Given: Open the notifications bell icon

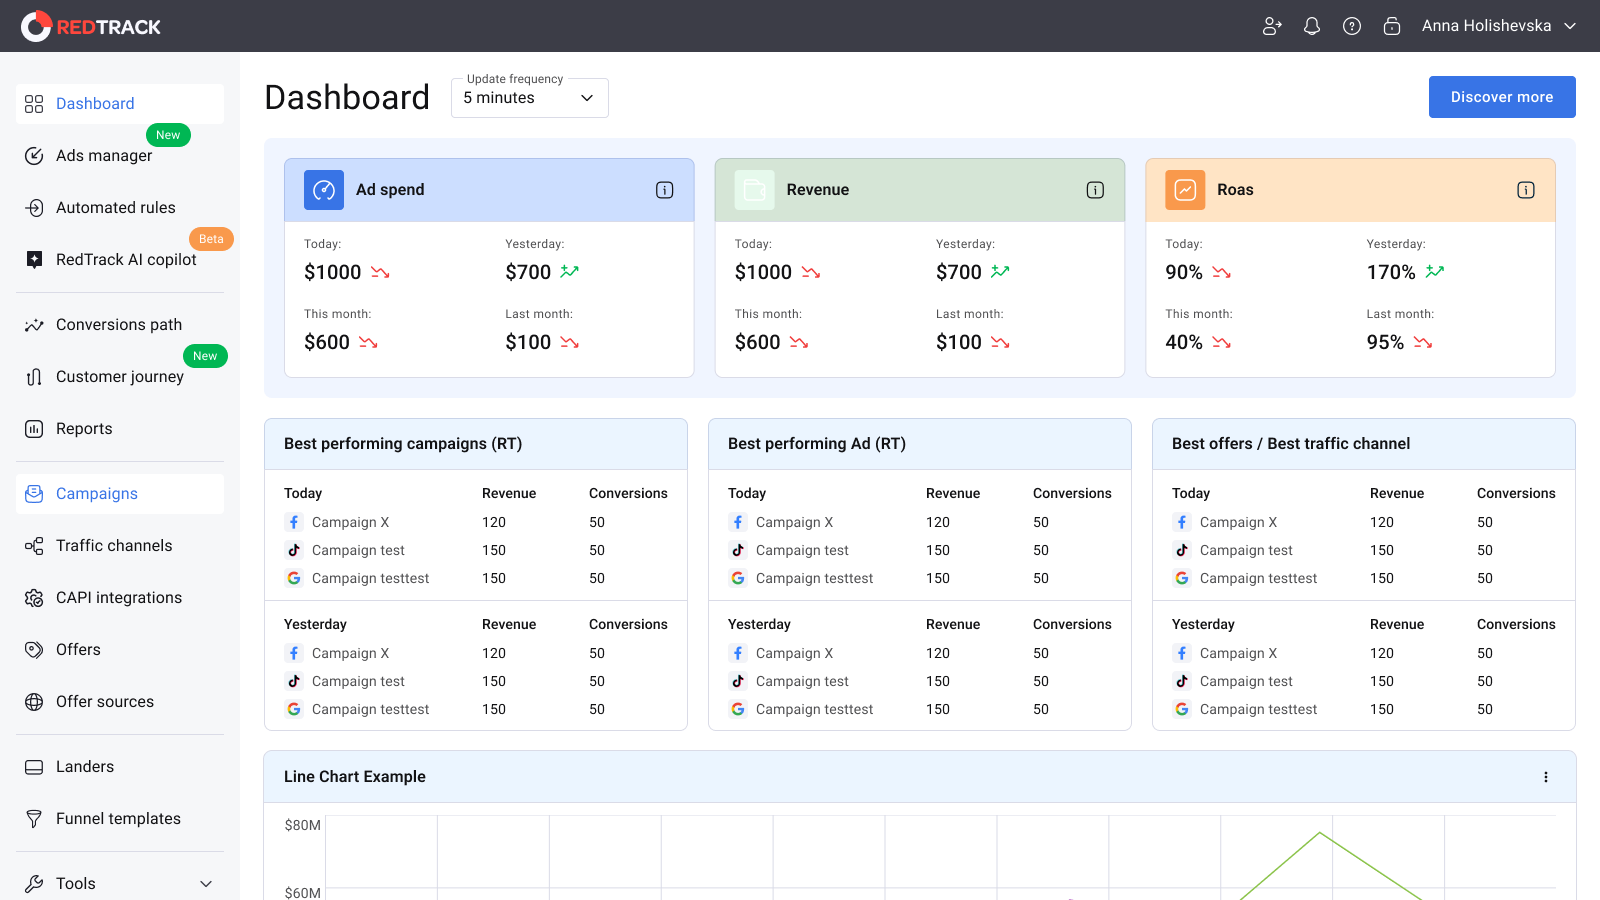Looking at the screenshot, I should [1312, 26].
